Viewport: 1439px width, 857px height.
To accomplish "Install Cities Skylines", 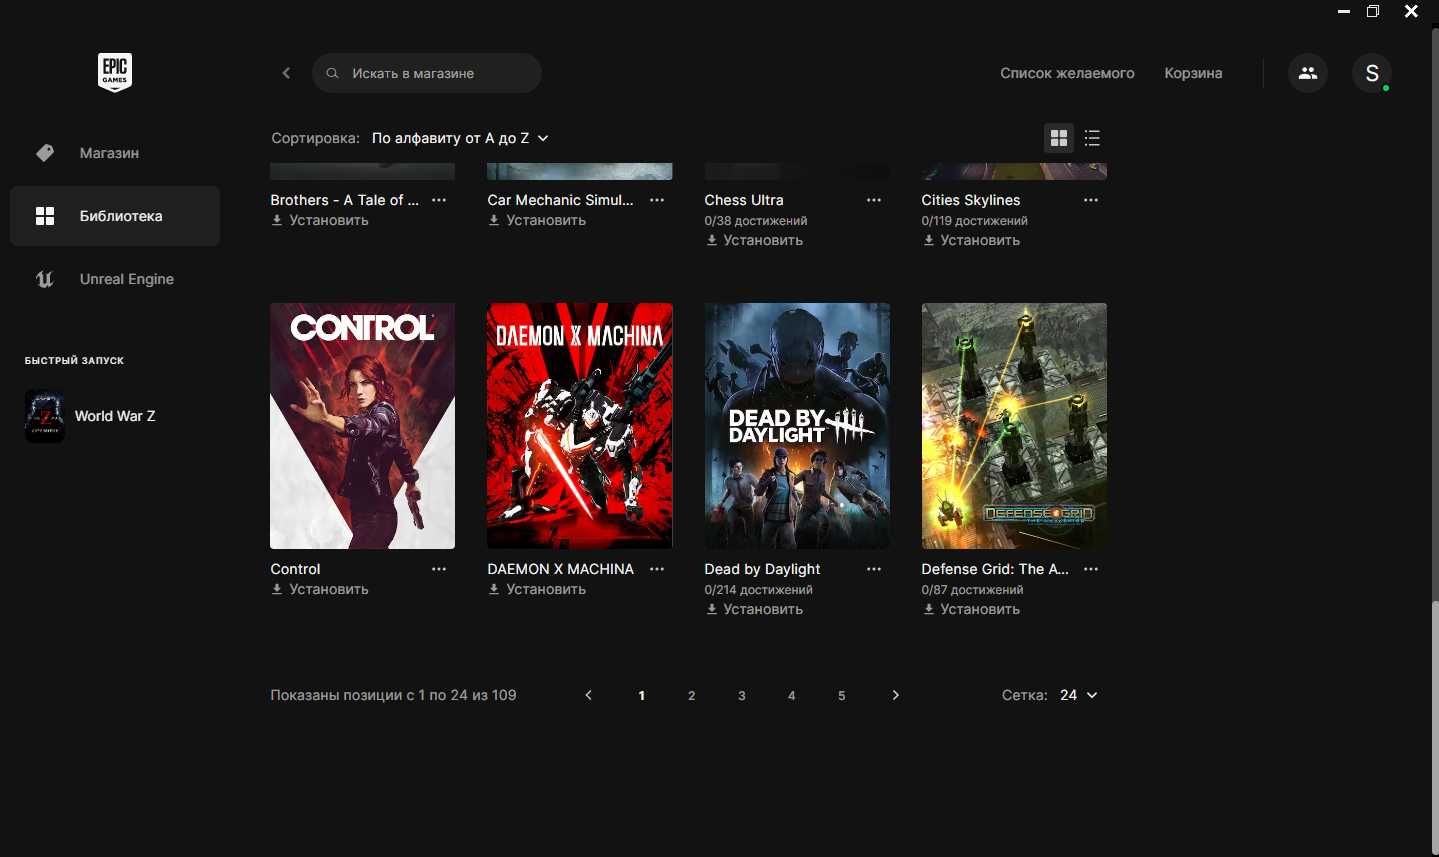I will [971, 240].
